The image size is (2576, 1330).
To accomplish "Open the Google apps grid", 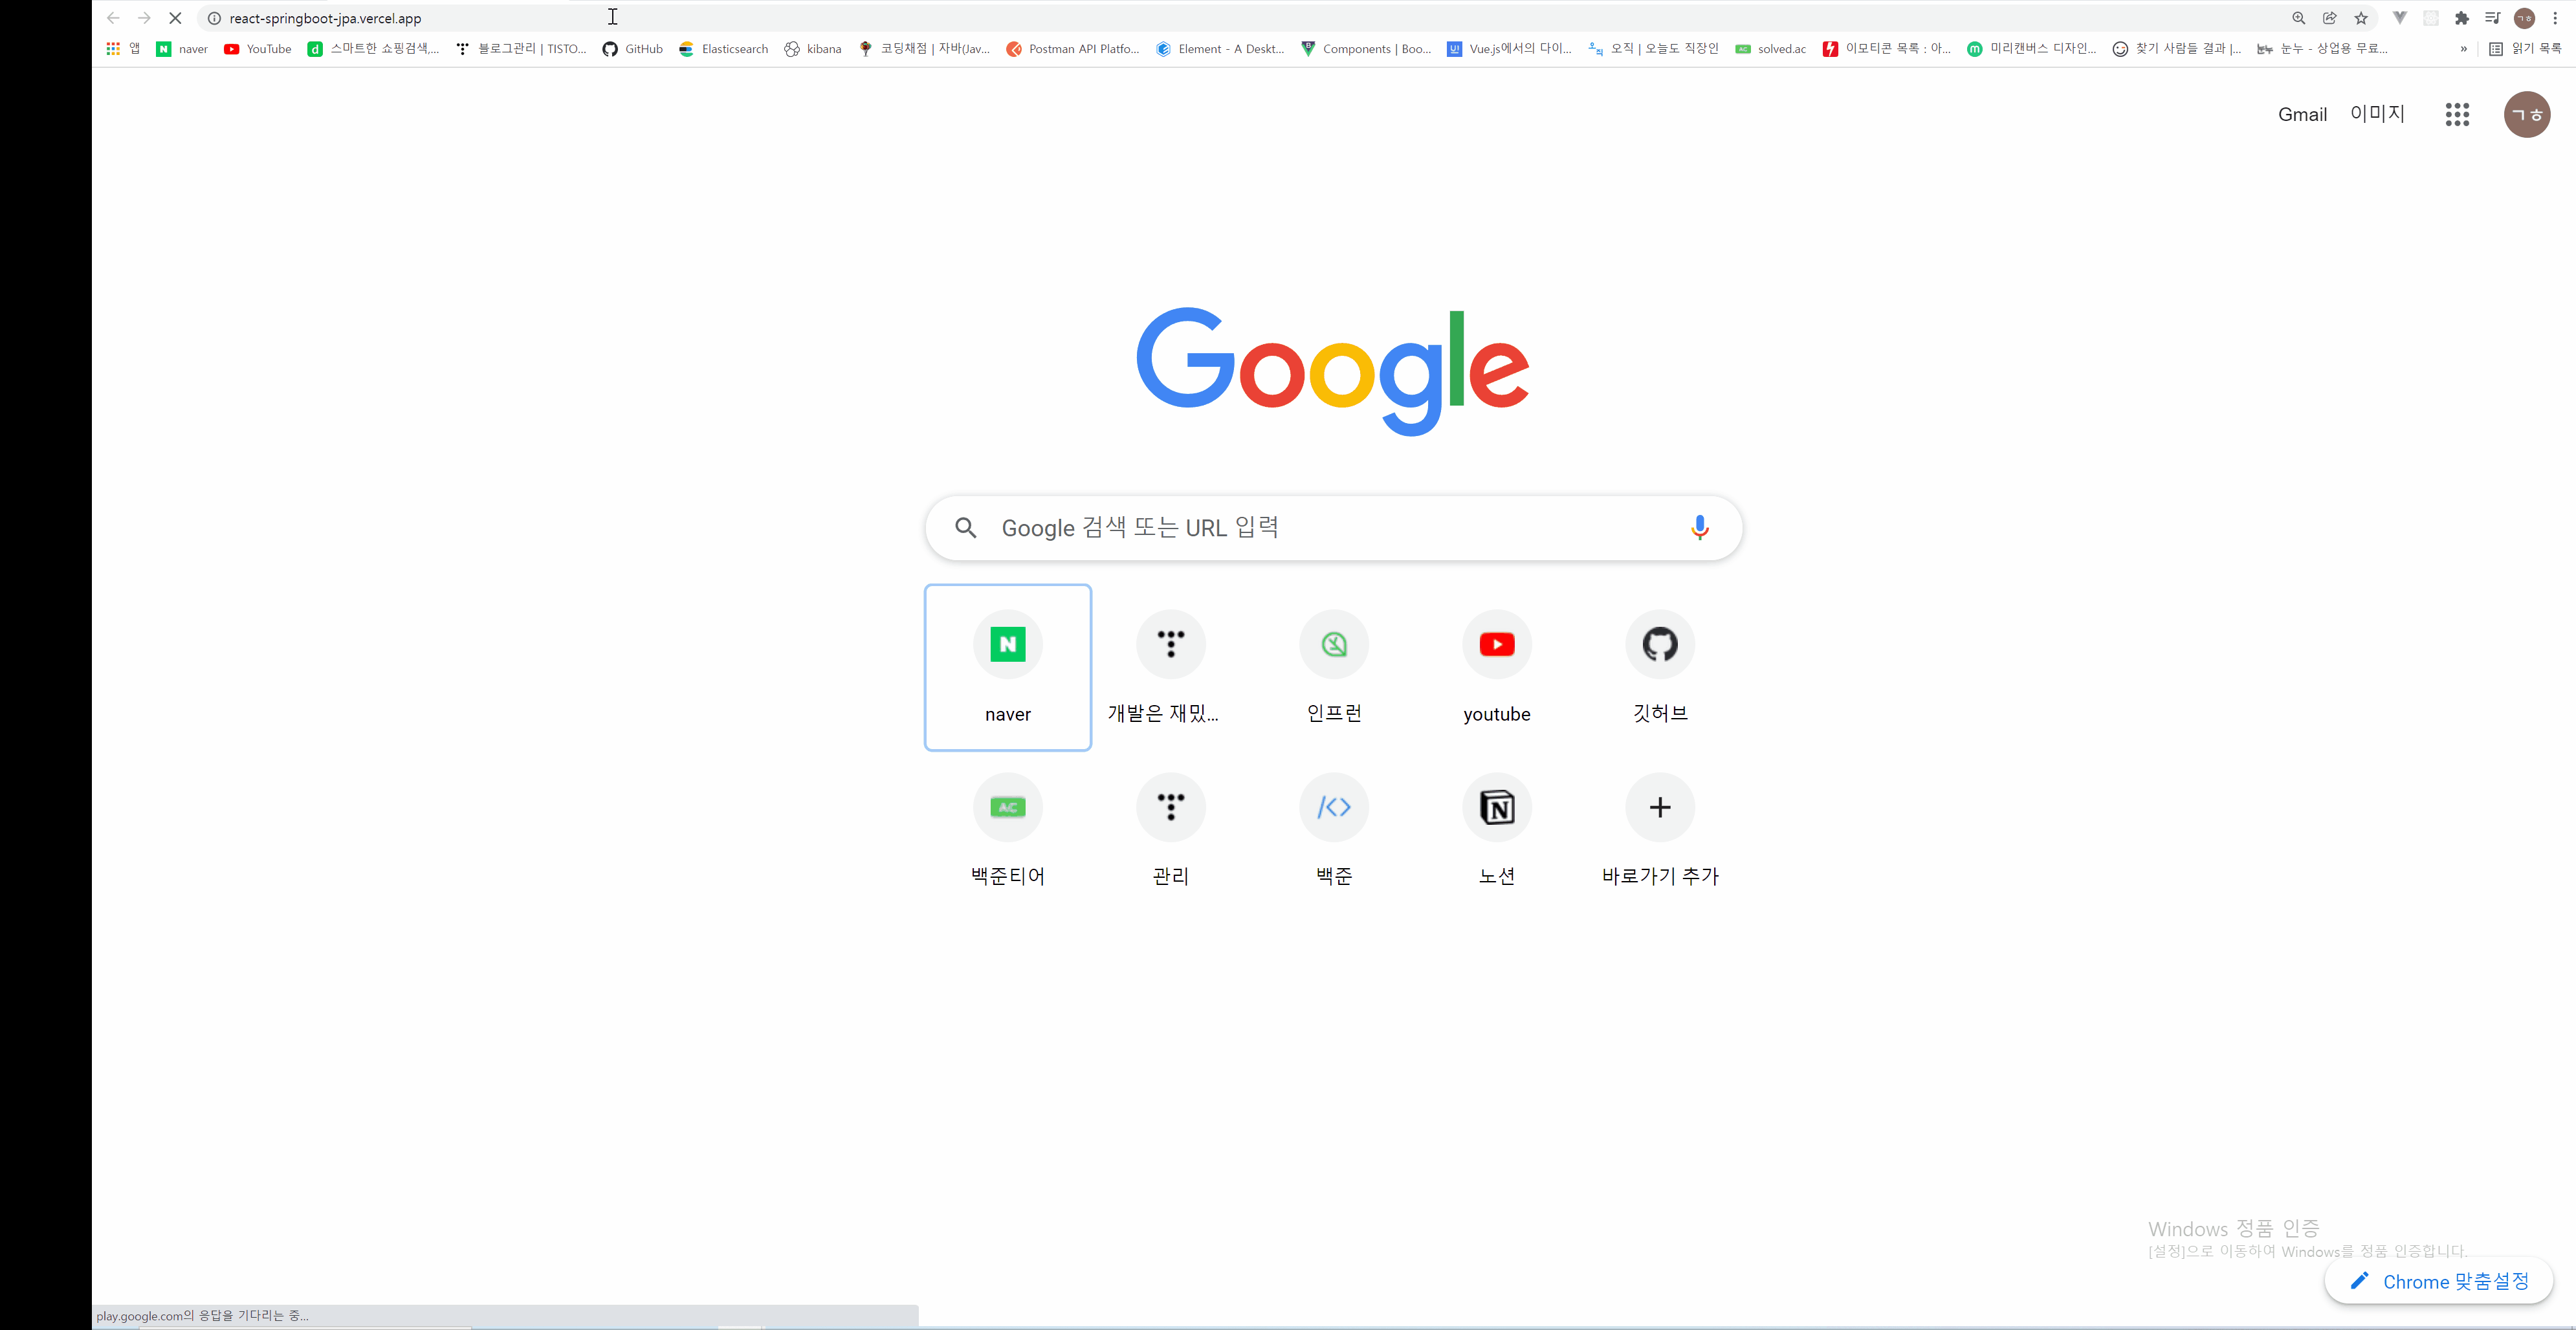I will (x=2457, y=114).
